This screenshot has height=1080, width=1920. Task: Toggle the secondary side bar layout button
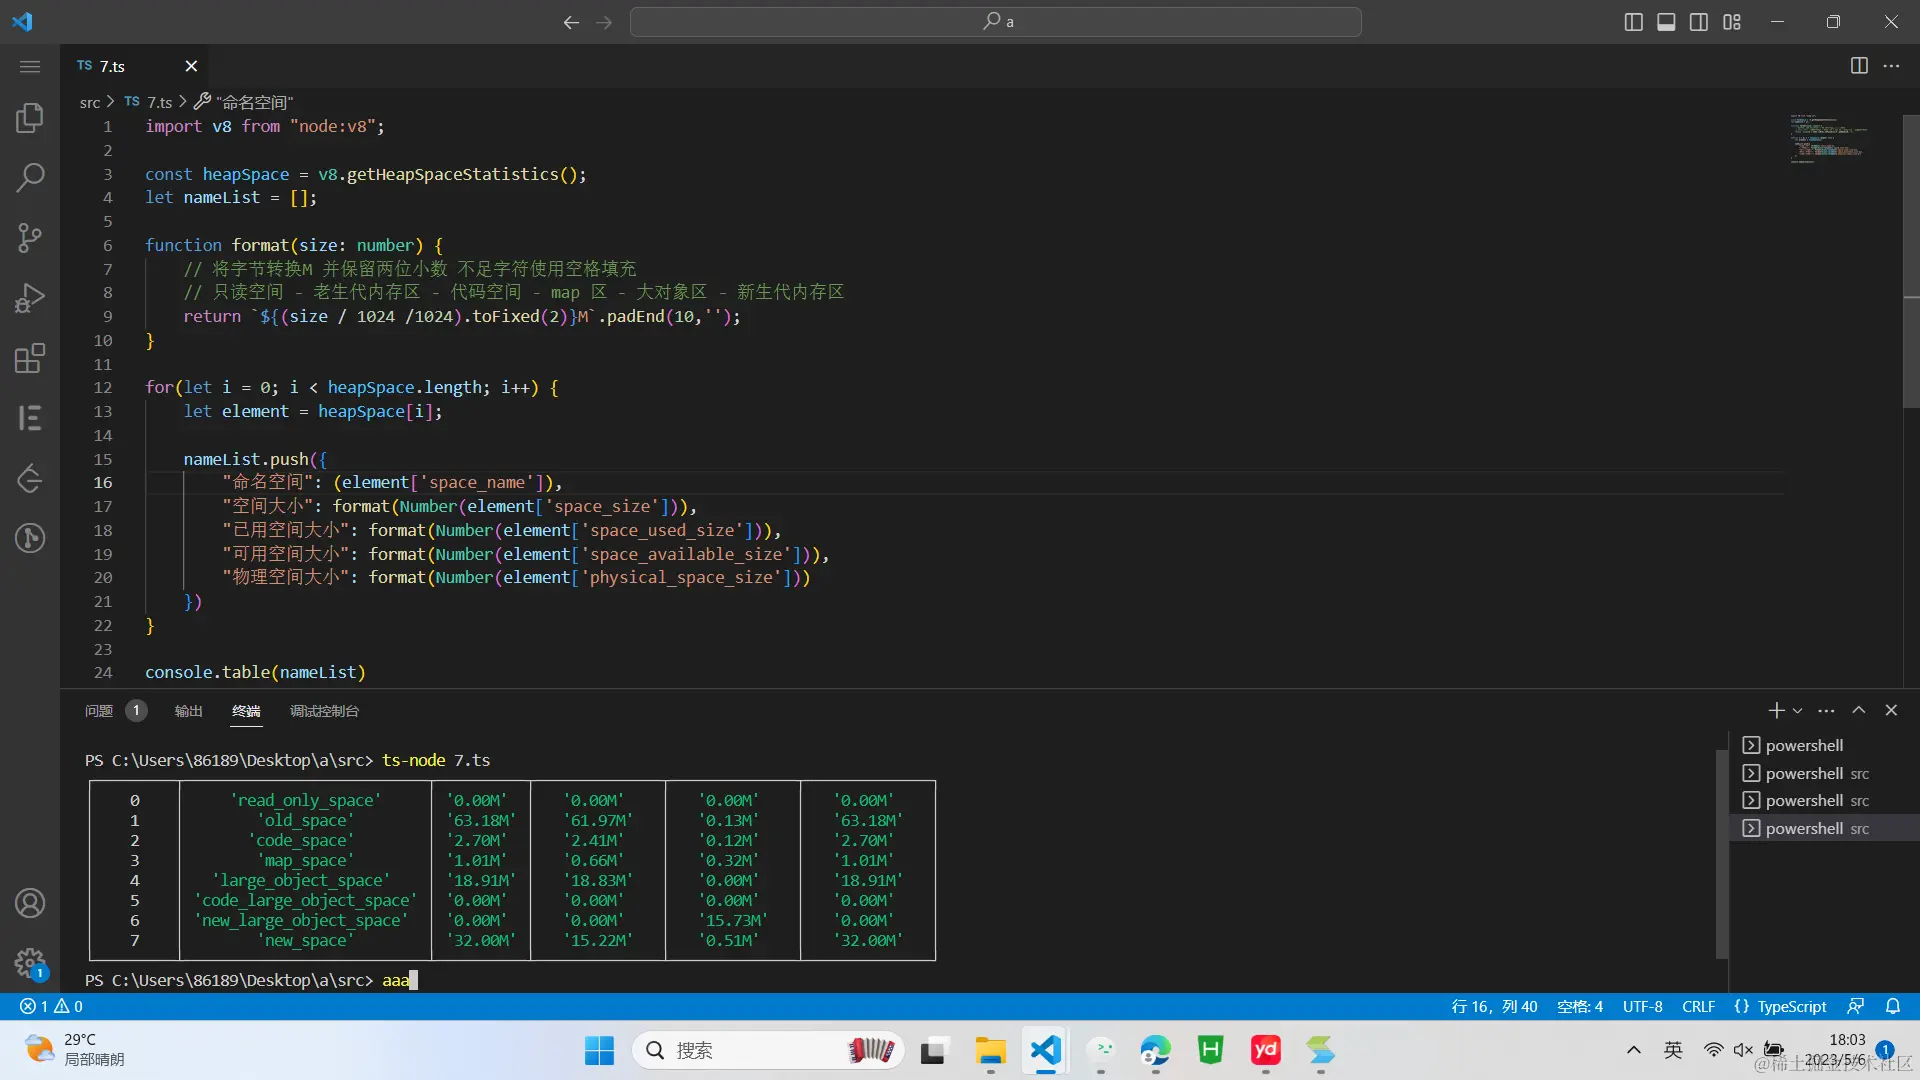[1699, 22]
